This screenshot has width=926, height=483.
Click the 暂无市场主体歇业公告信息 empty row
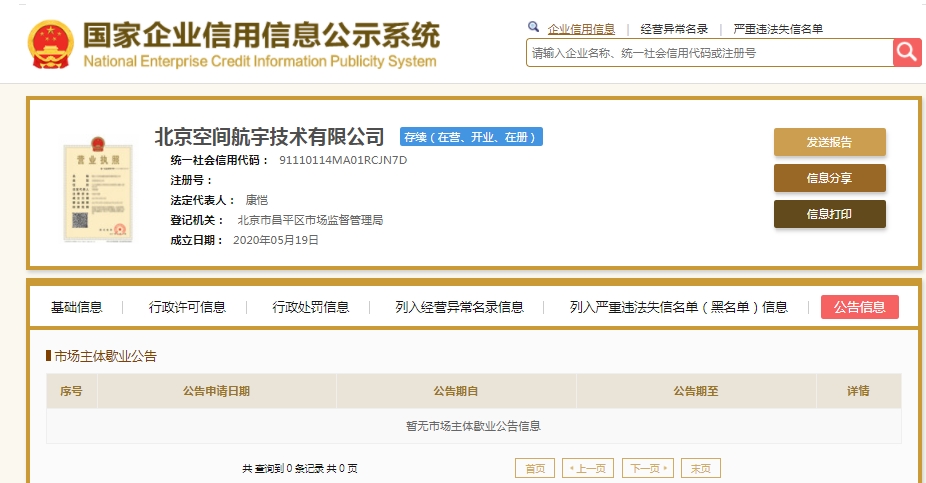[474, 426]
